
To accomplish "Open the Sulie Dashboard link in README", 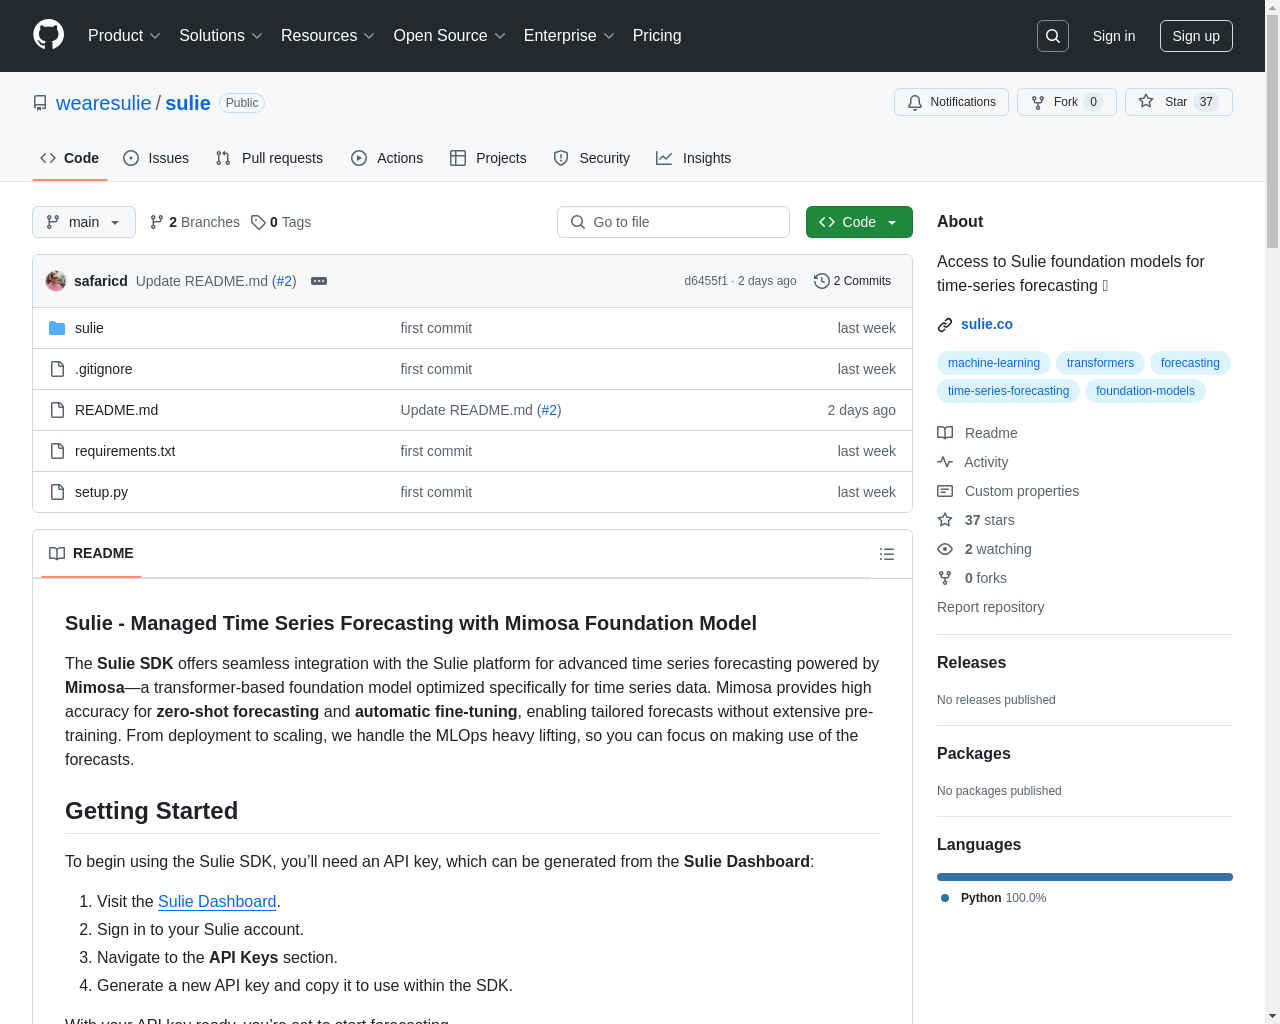I will coord(217,901).
